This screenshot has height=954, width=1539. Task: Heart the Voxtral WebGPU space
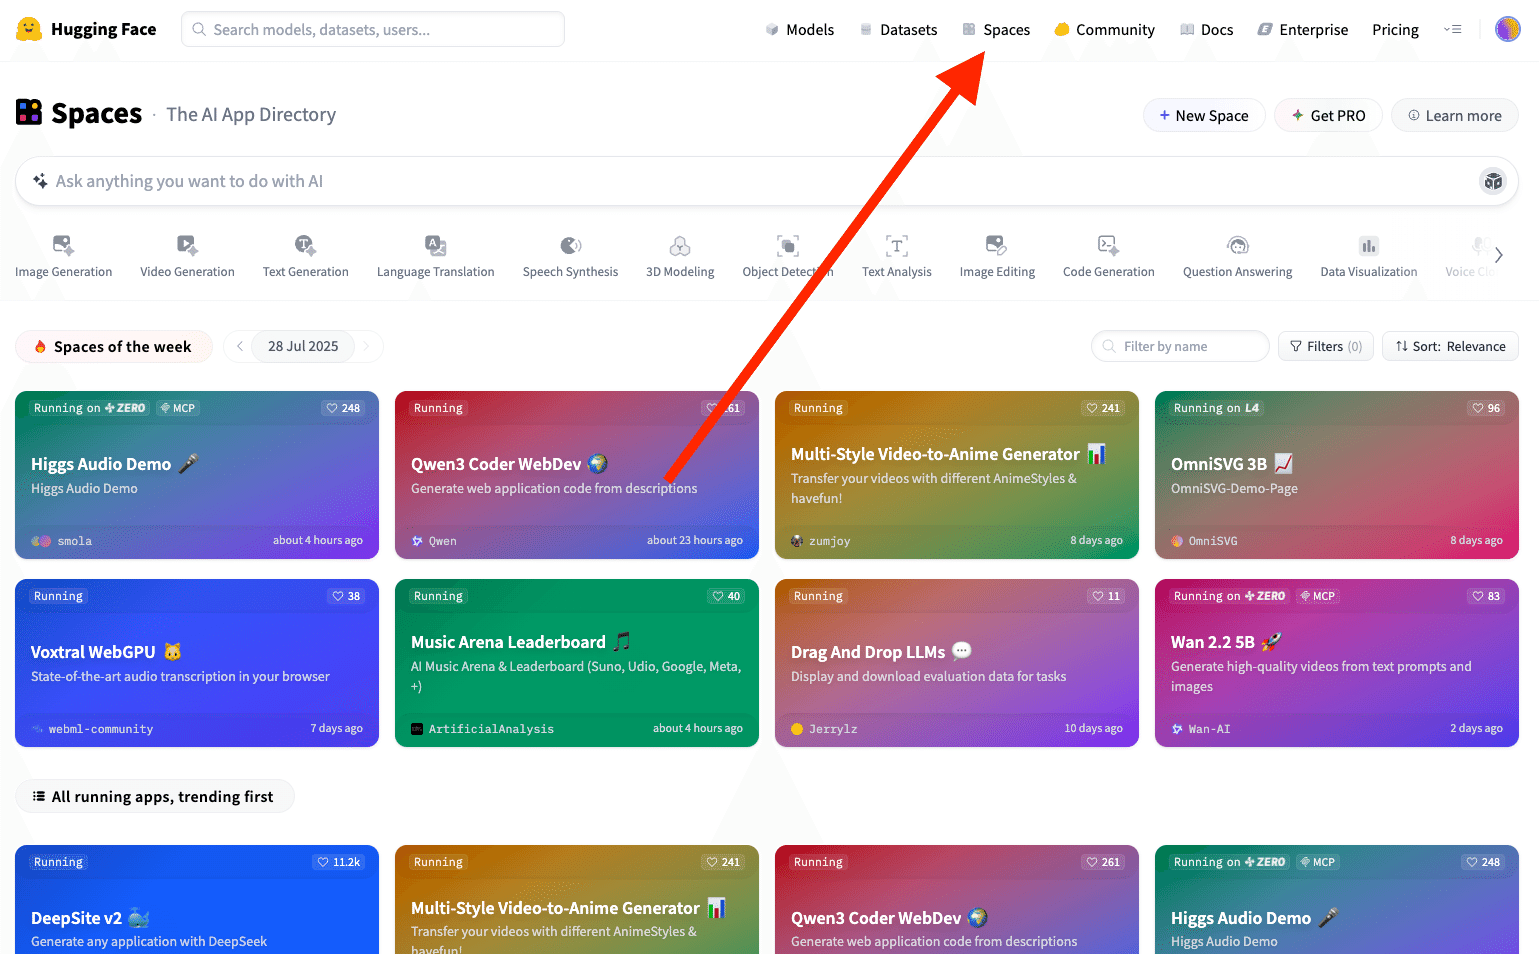click(345, 596)
